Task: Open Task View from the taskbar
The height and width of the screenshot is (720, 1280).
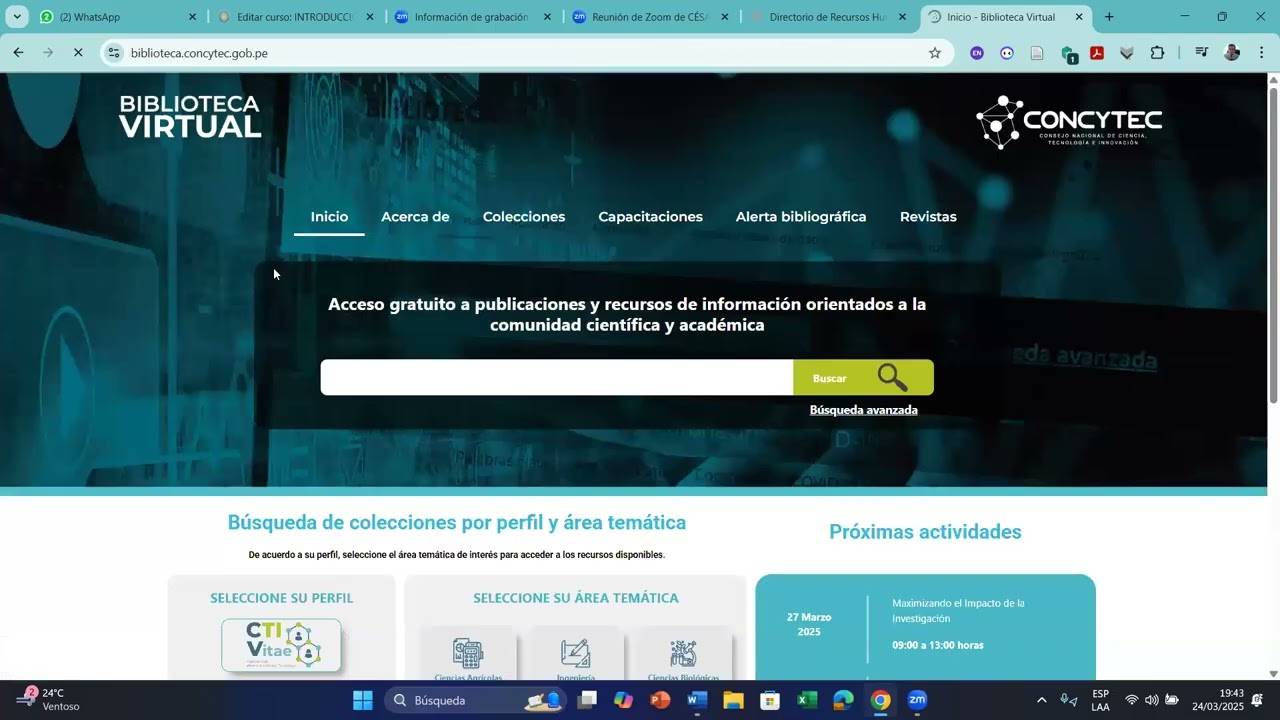Action: click(x=587, y=700)
